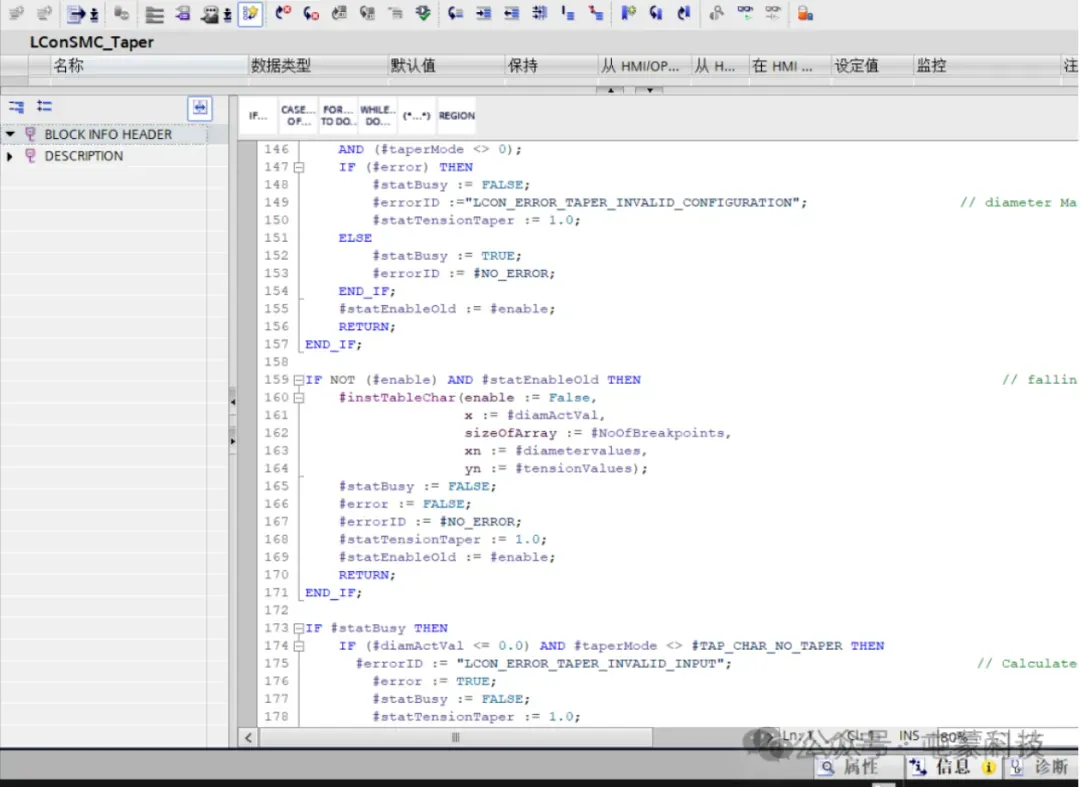Collapse BLOCK INFO HEADER region
This screenshot has height=787, width=1080.
[10, 134]
